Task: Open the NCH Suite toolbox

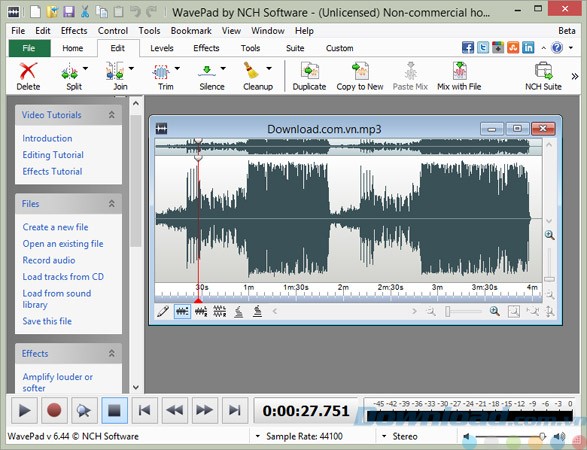Action: tap(543, 76)
